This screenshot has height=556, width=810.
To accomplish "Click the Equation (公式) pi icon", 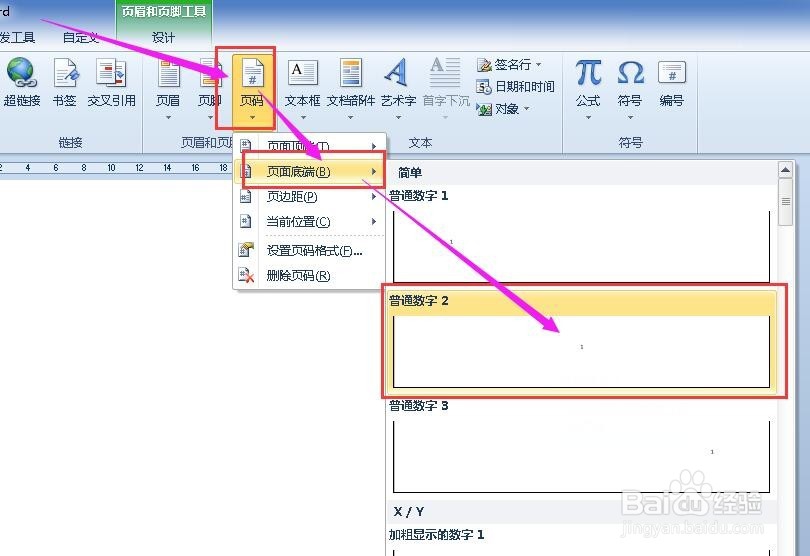I will [x=588, y=72].
